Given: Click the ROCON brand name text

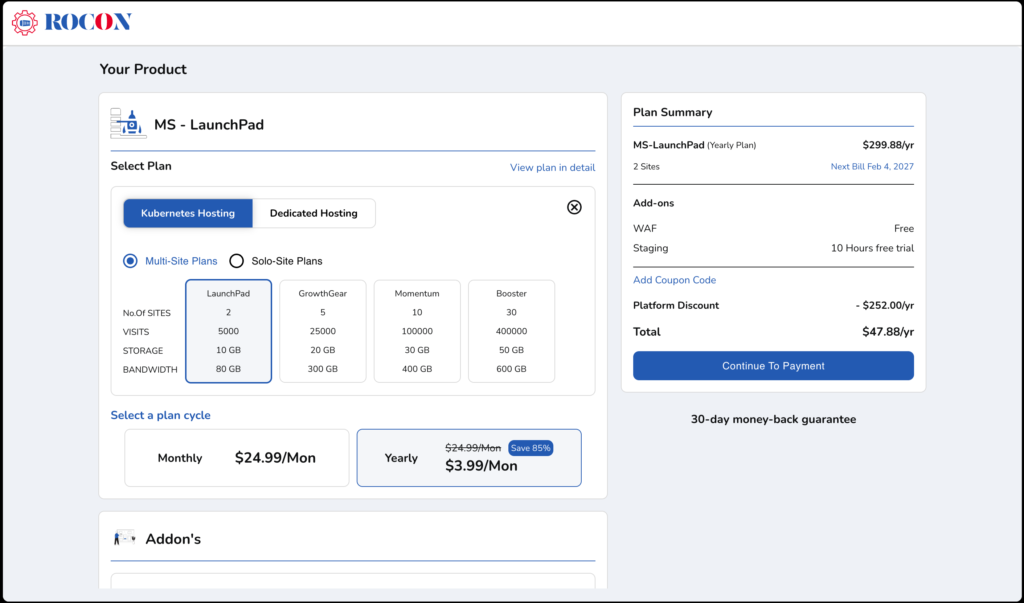Looking at the screenshot, I should tap(88, 22).
